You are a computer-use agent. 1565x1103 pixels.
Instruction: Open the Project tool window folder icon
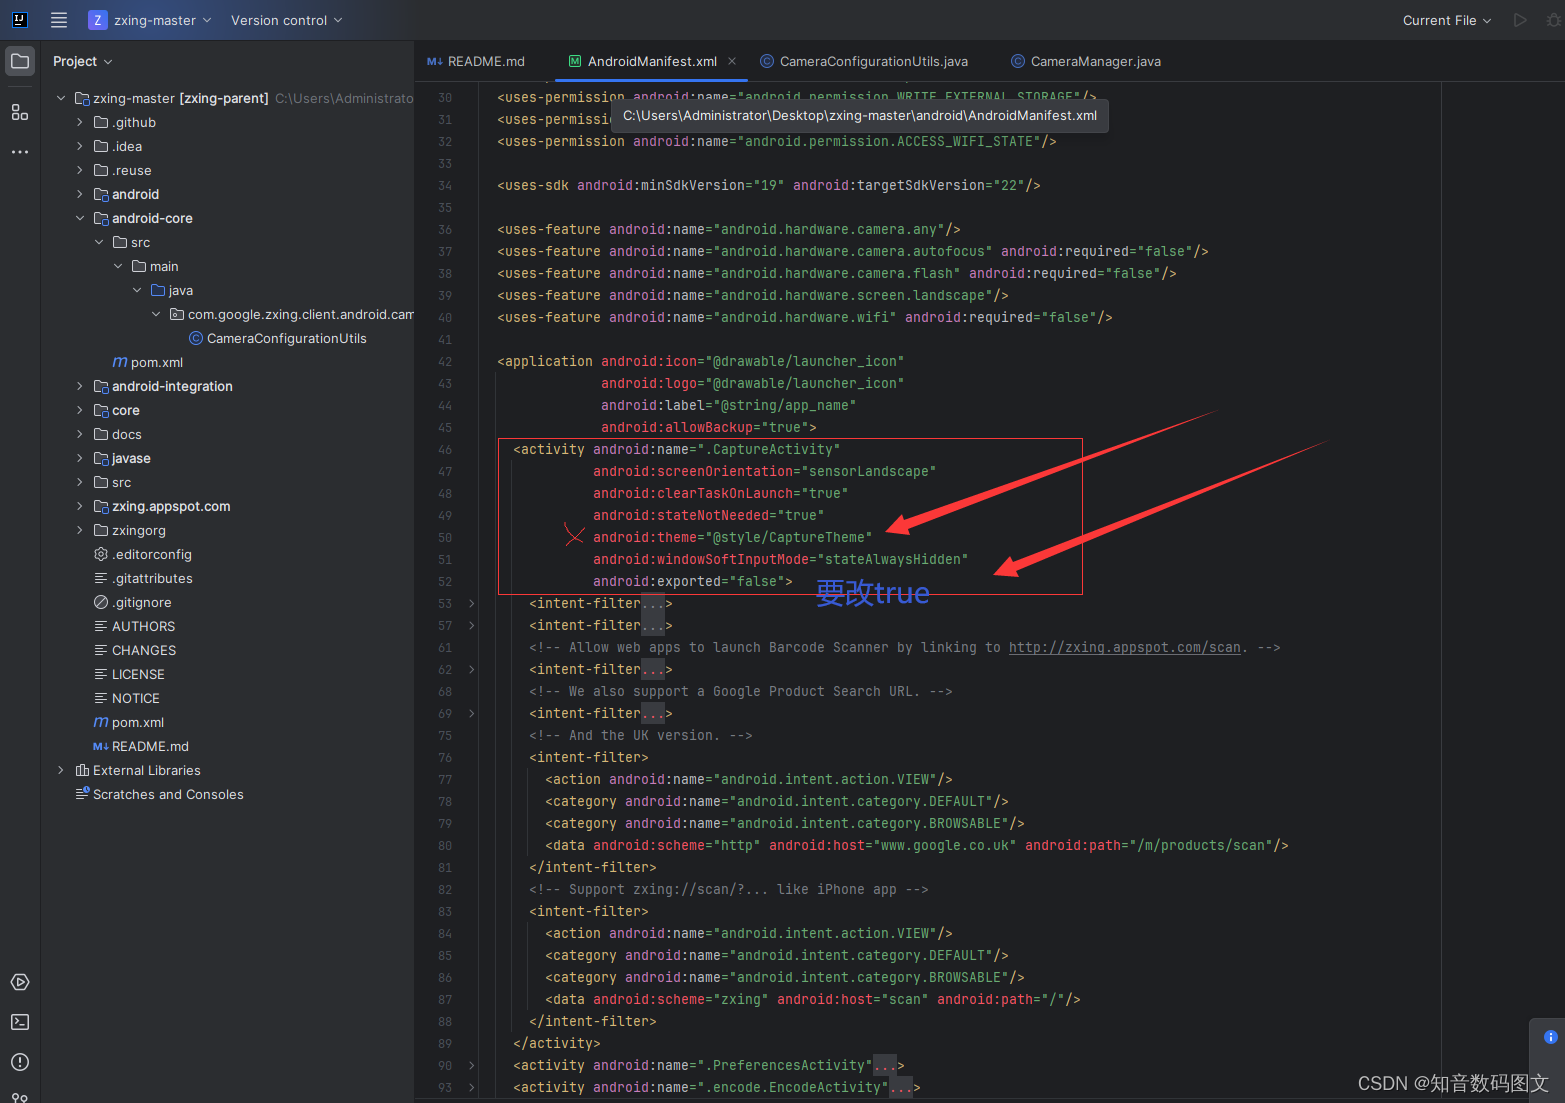coord(20,60)
